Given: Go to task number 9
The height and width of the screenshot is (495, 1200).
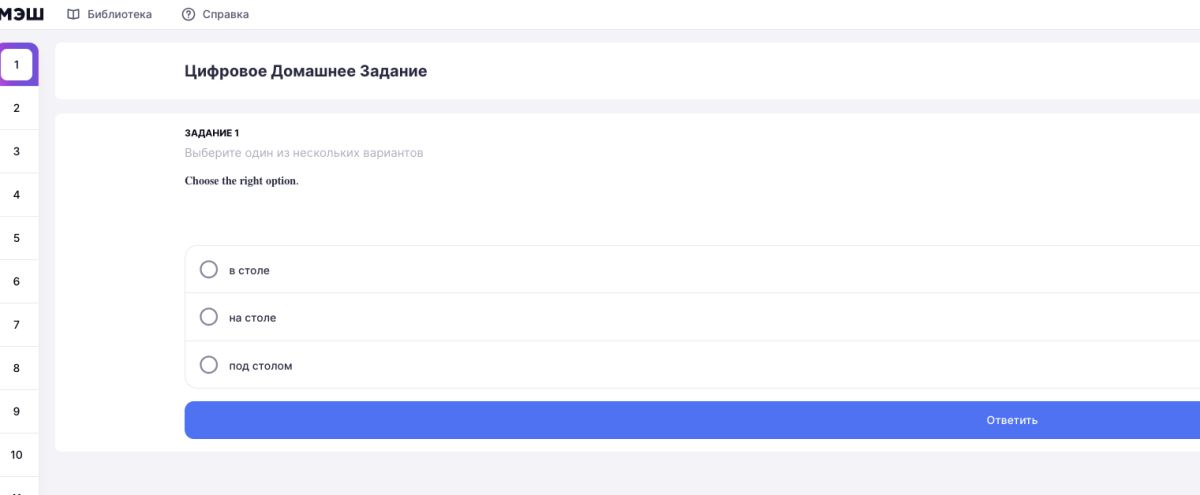Looking at the screenshot, I should pos(17,411).
